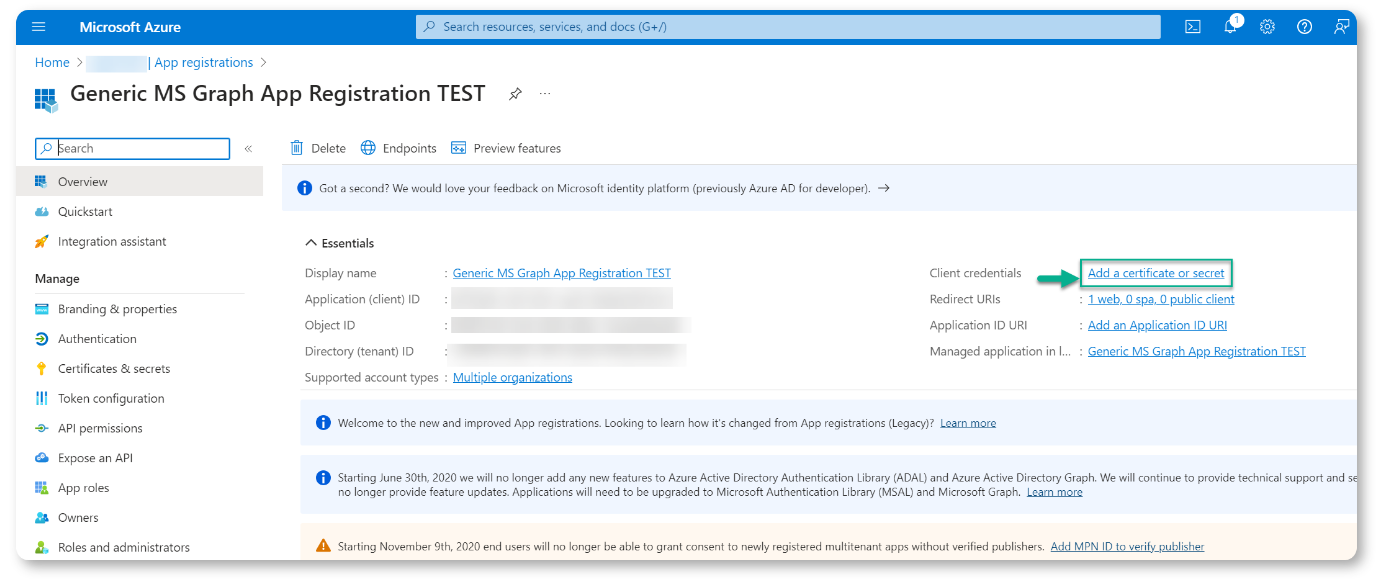Click the Branding & properties icon
1382x585 pixels.
[41, 309]
